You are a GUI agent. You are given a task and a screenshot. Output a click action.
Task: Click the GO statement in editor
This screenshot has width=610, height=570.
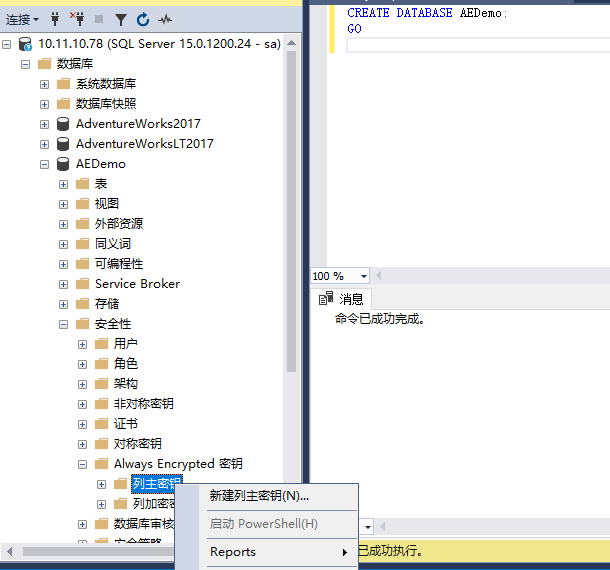(354, 29)
